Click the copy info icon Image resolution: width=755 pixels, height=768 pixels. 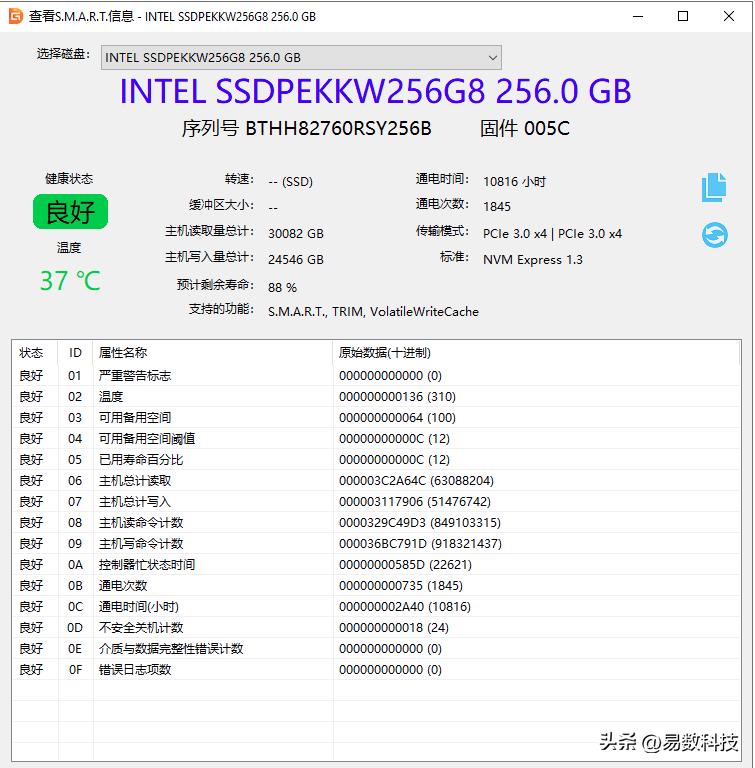coord(713,187)
